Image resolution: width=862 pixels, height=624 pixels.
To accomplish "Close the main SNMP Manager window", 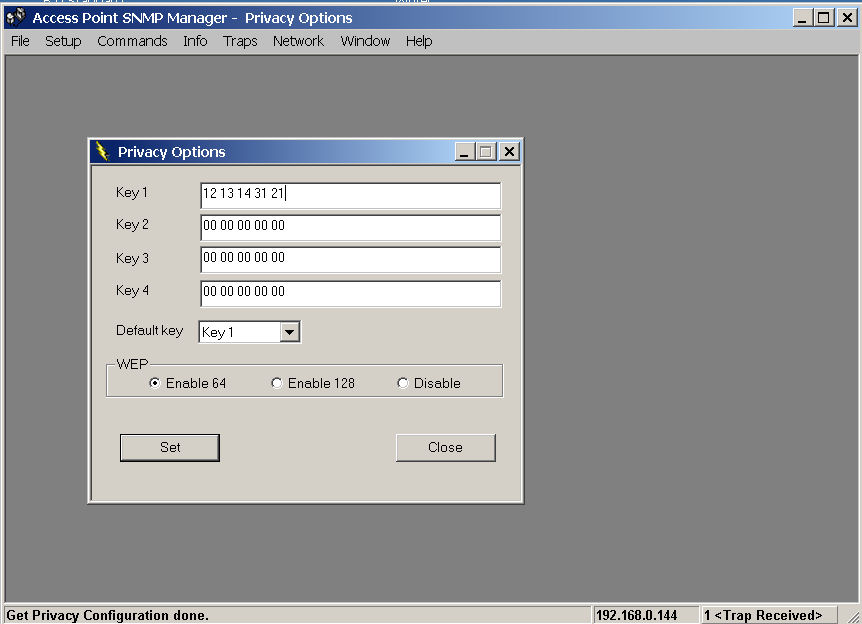I will 847,18.
